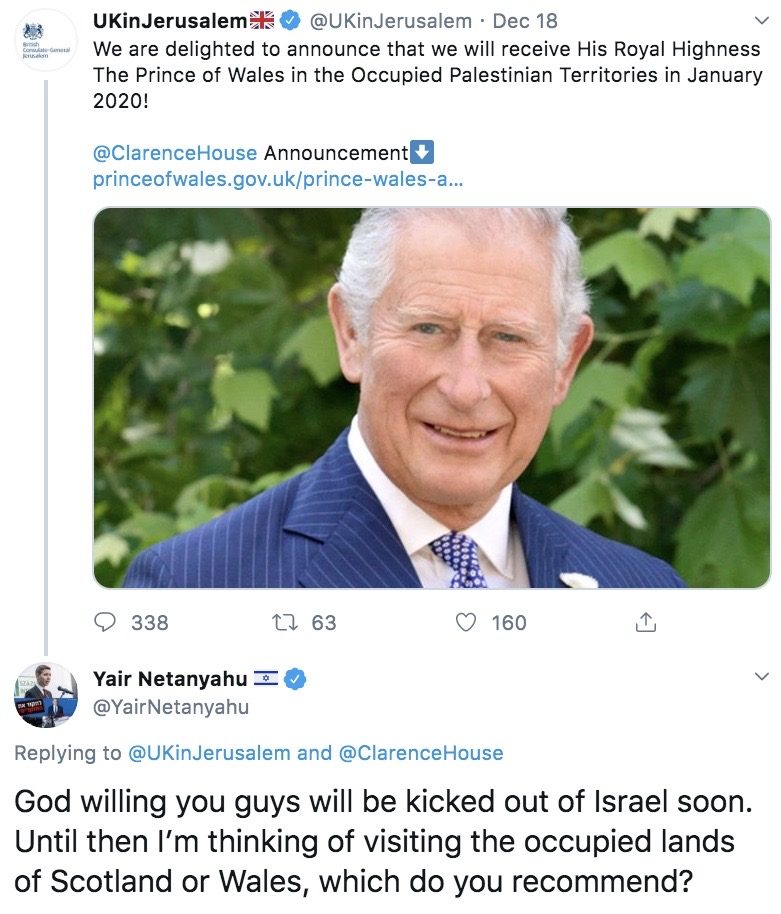Click the Yair Netanyahu display name
The image size is (781, 914).
tap(170, 680)
